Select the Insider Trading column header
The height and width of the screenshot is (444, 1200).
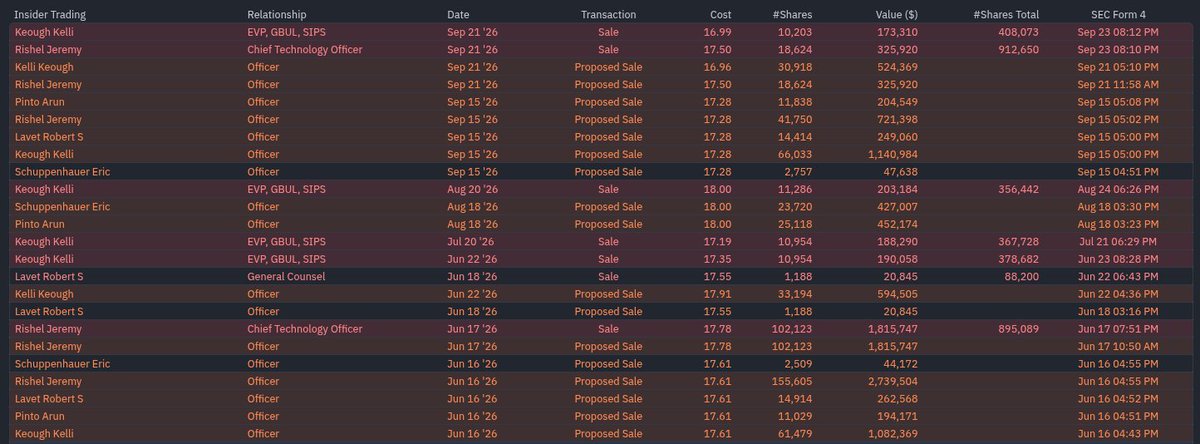48,14
